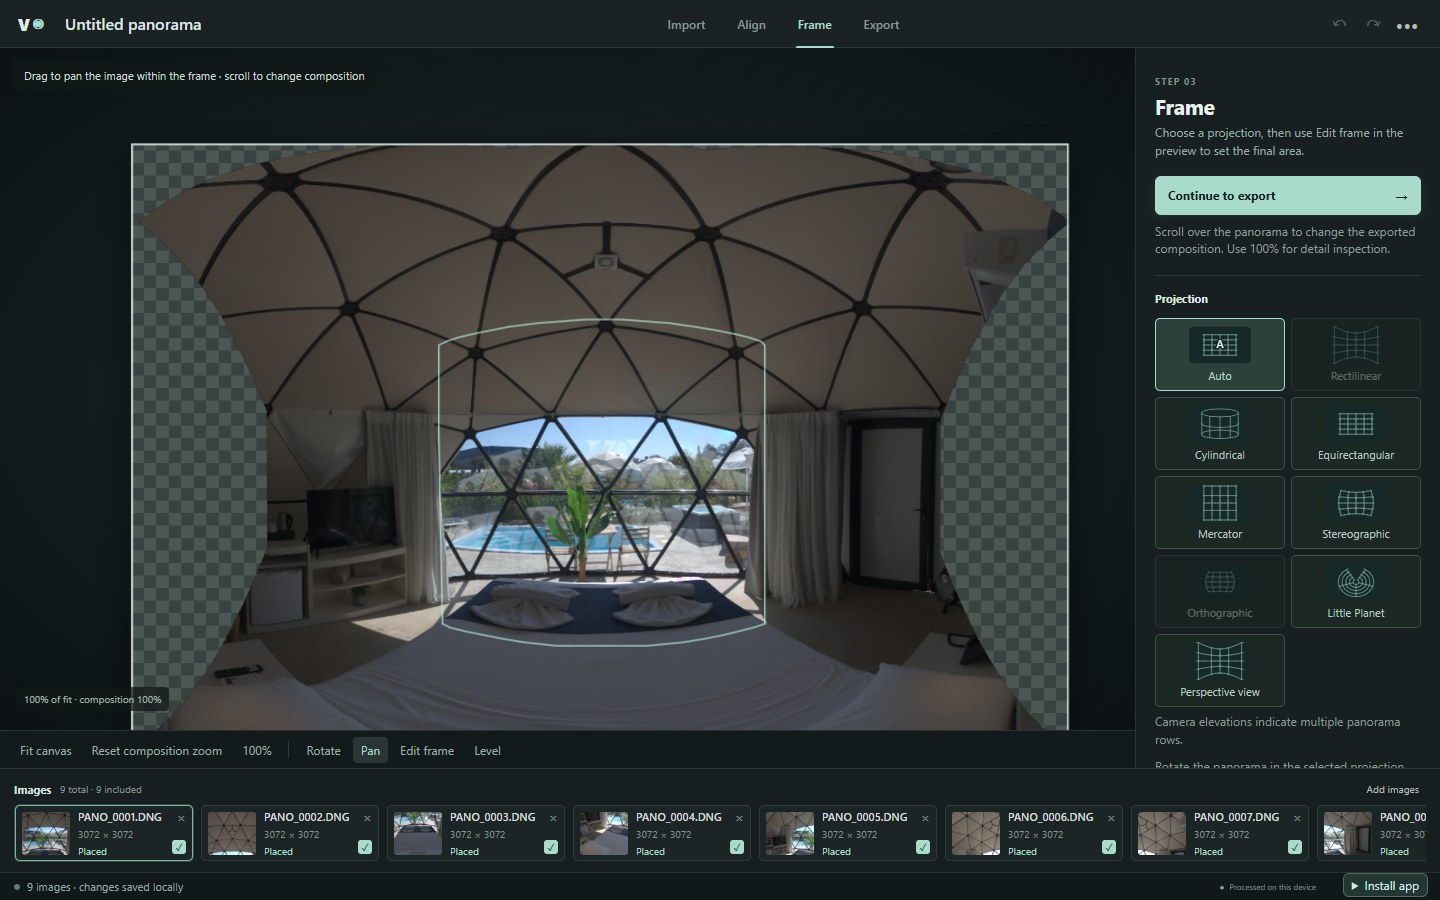Choose the Equirectangular projection

click(1355, 433)
